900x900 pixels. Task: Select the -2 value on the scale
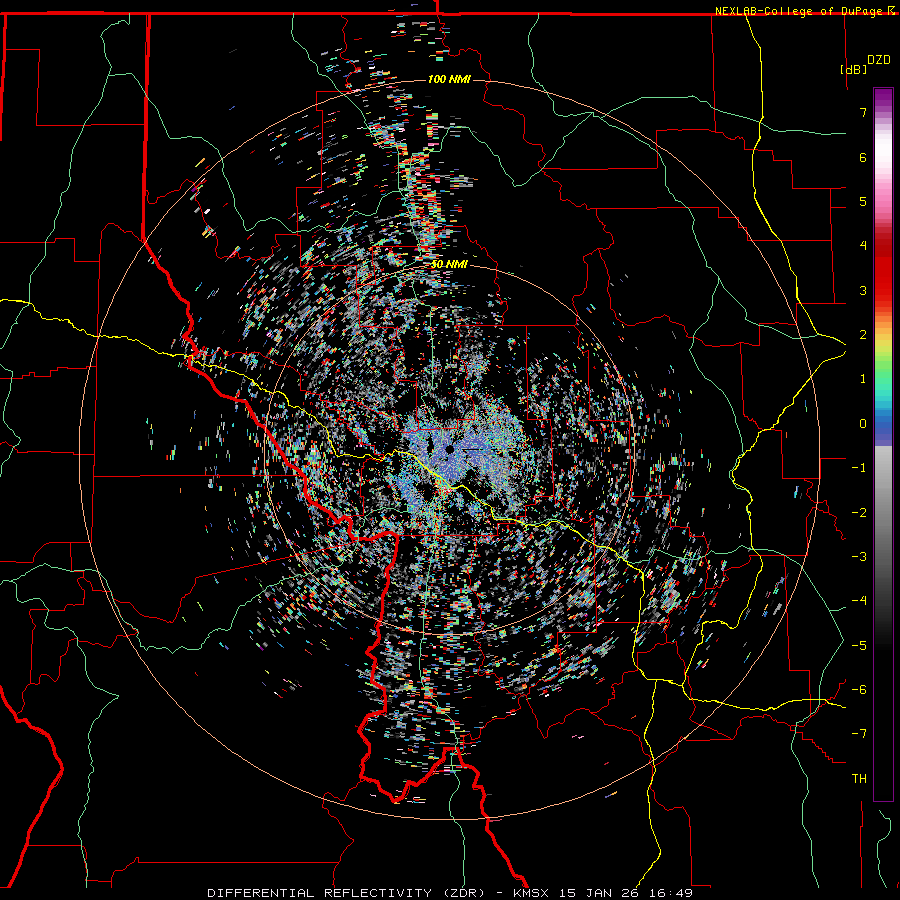click(859, 513)
